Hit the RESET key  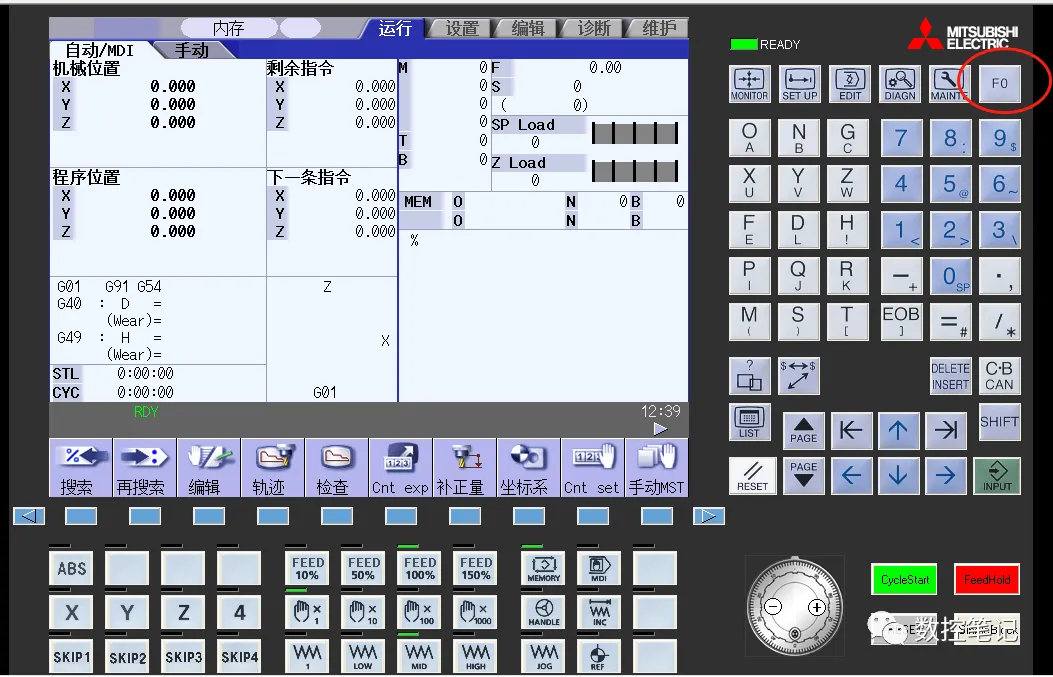(x=752, y=476)
